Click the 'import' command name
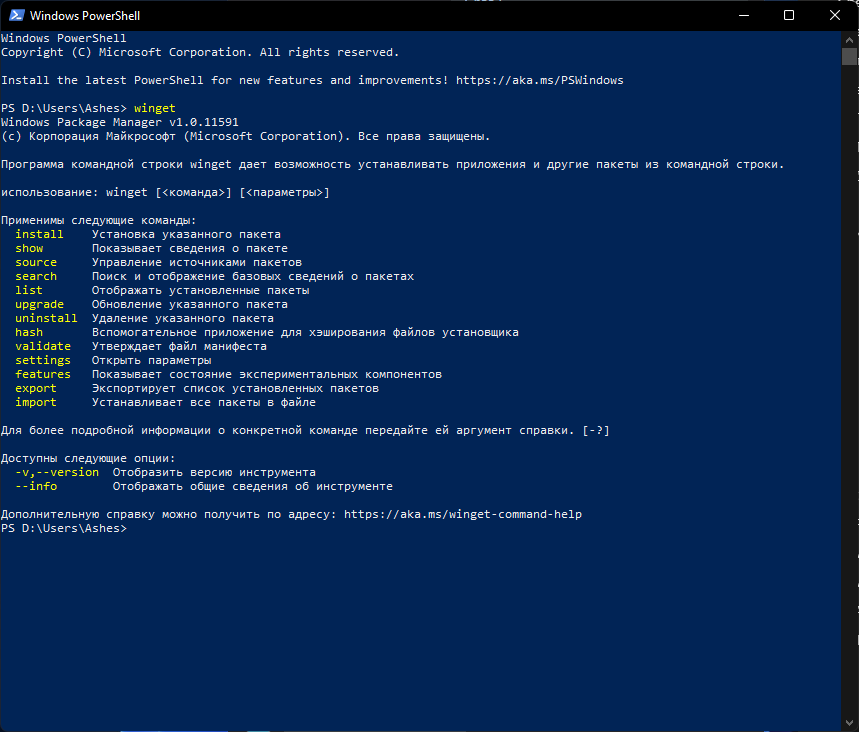Screen dimensions: 859x732 point(36,403)
